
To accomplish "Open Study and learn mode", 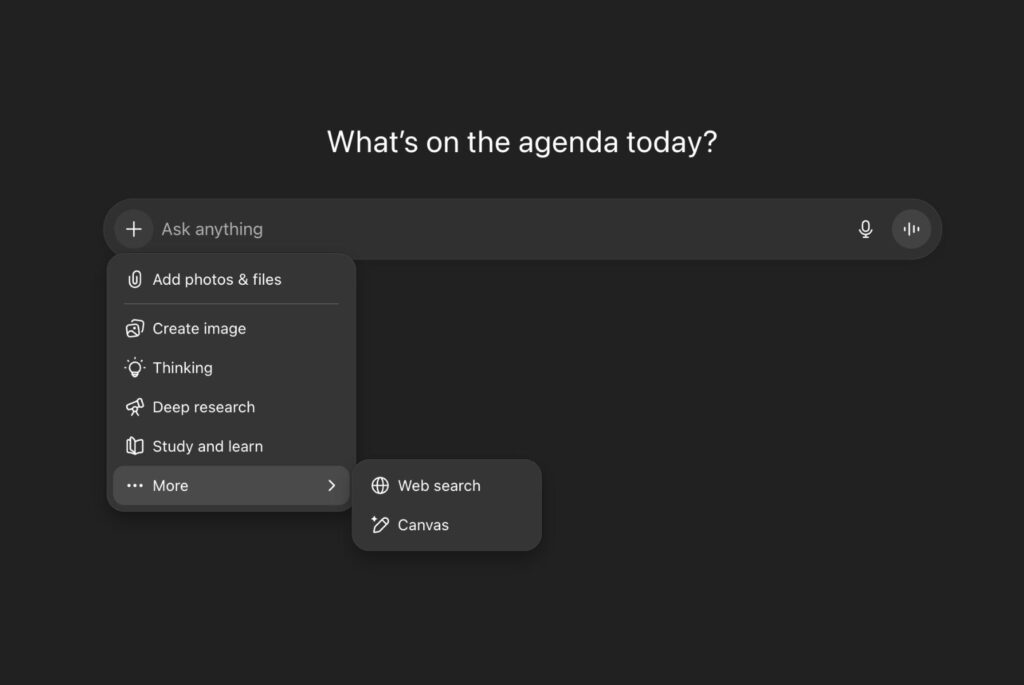I will click(207, 446).
